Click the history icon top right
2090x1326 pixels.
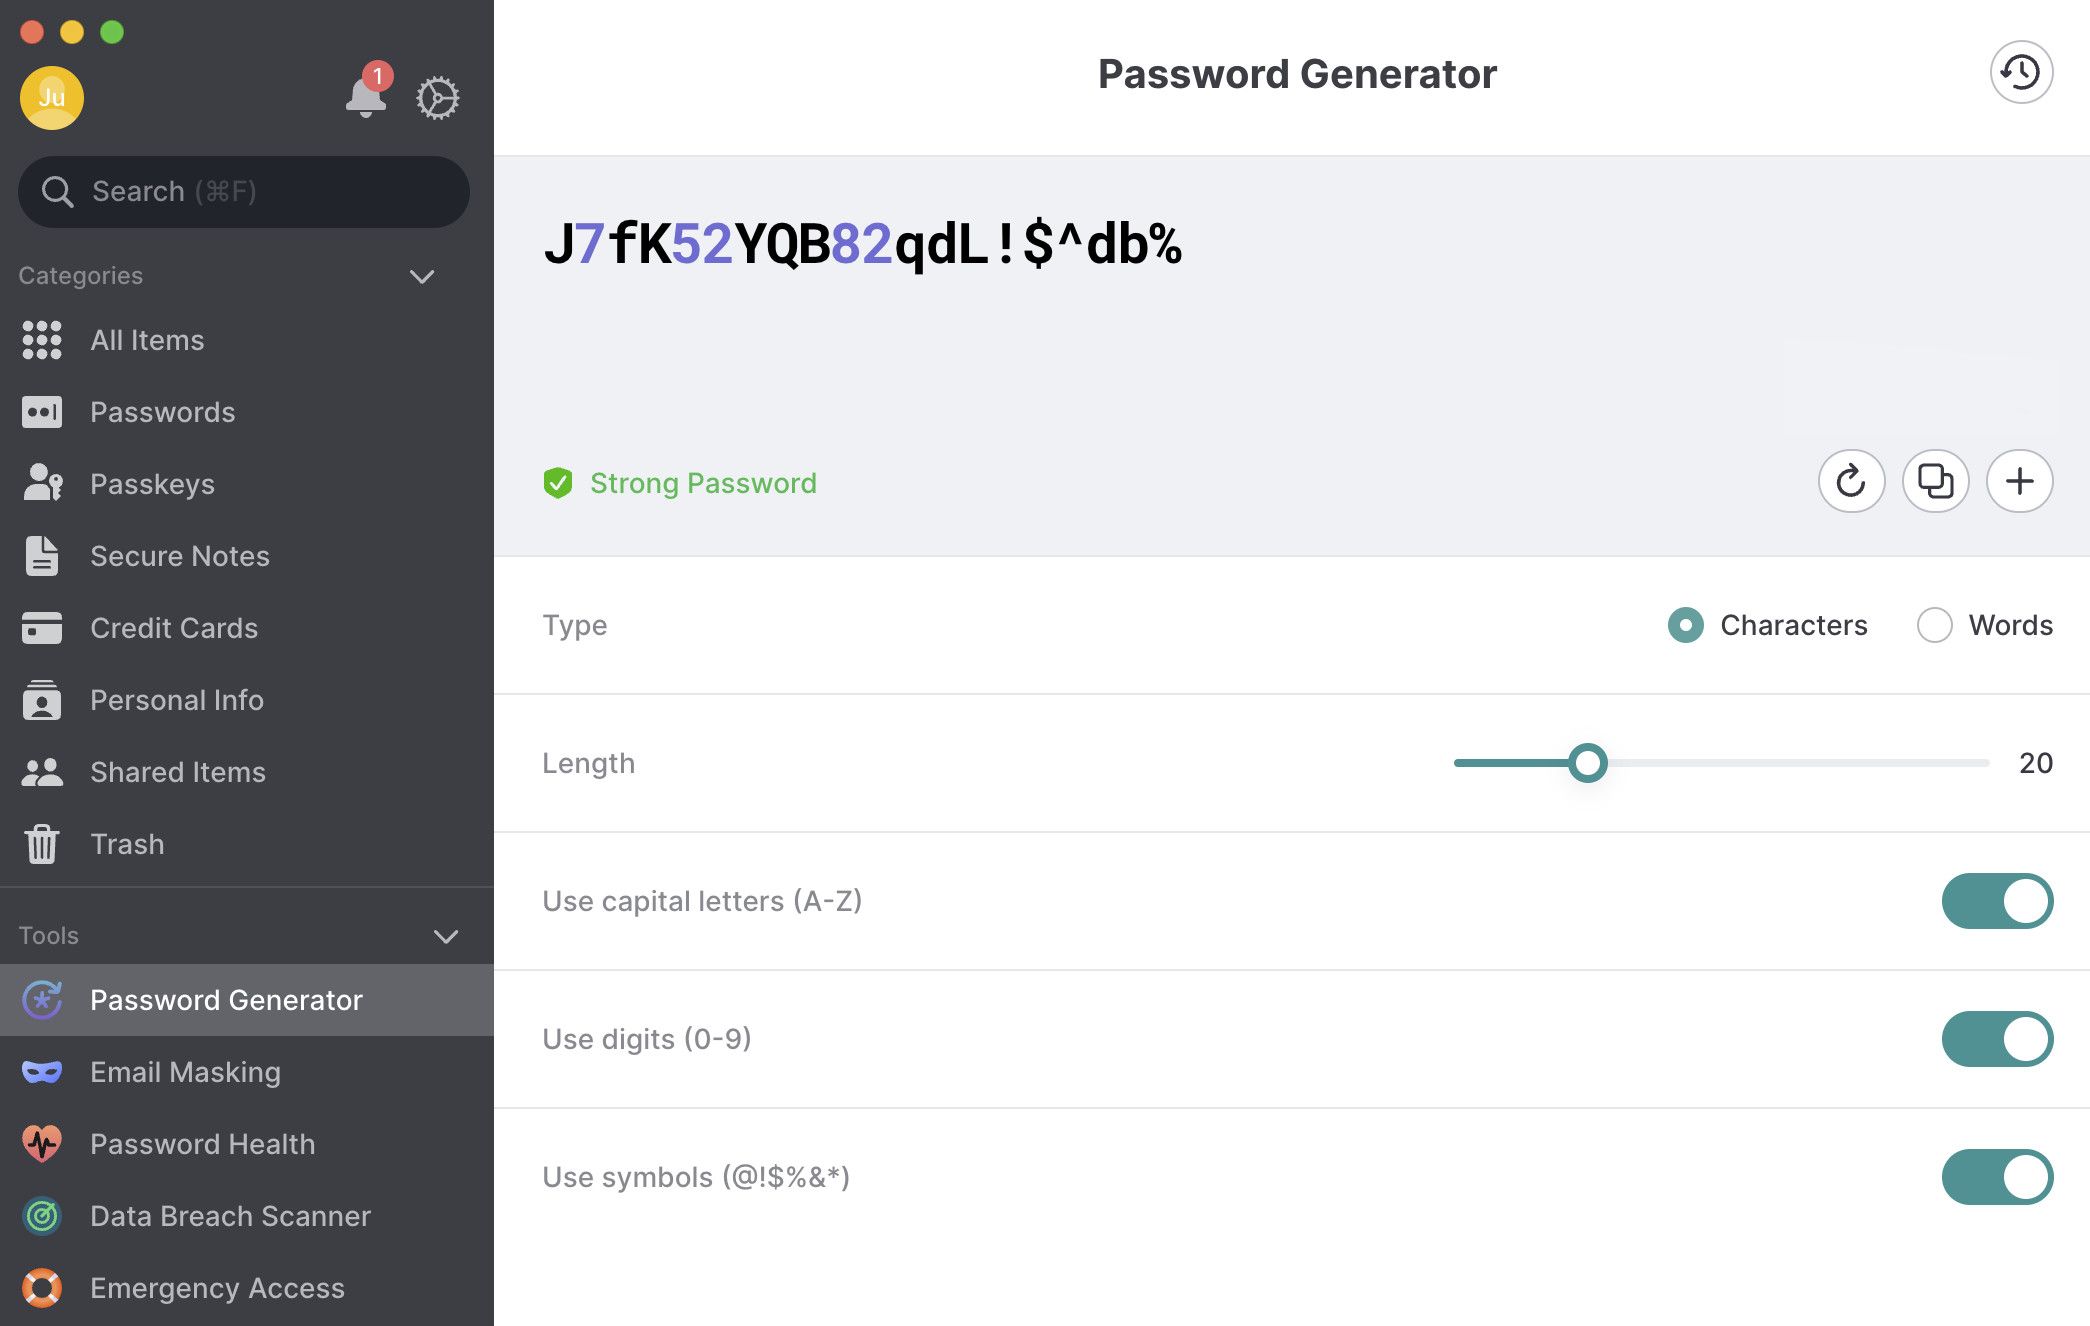click(2020, 72)
